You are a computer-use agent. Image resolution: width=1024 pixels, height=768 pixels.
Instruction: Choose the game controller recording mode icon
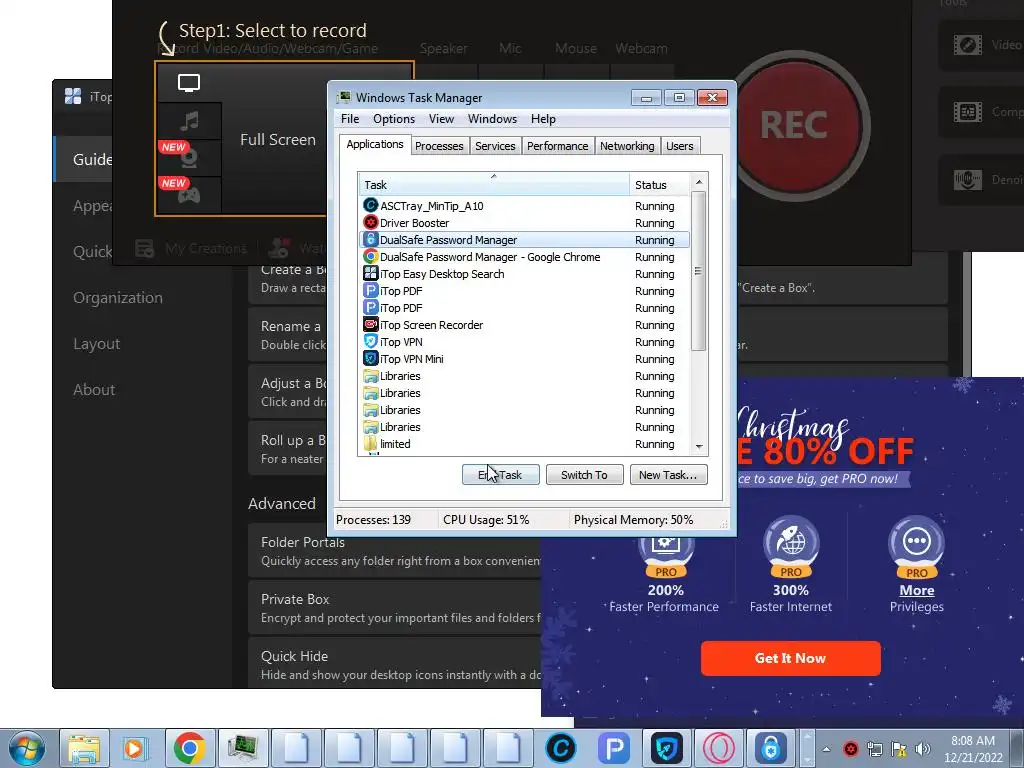tap(189, 195)
